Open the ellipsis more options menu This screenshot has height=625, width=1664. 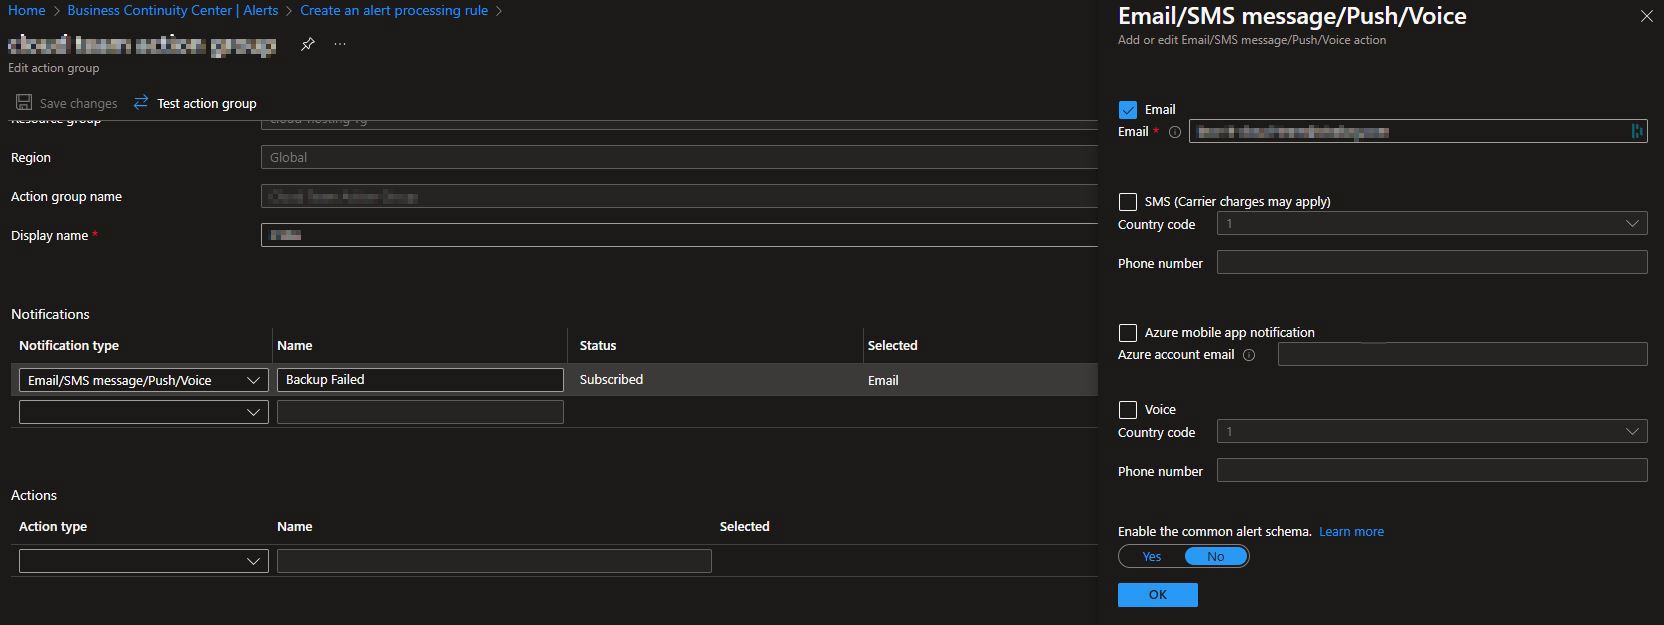340,44
